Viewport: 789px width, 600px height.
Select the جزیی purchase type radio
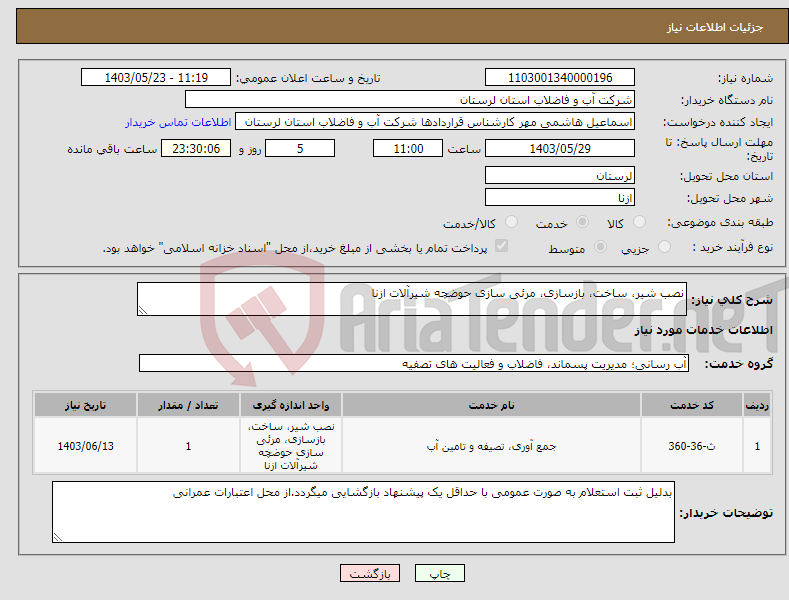point(664,247)
